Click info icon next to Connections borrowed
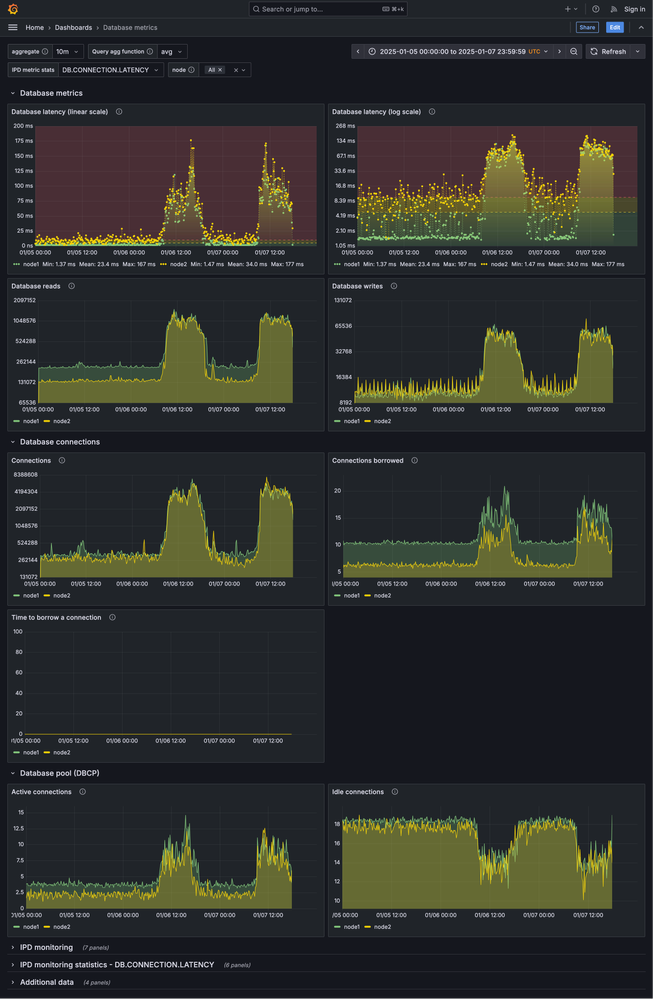Image resolution: width=653 pixels, height=999 pixels. [x=415, y=461]
